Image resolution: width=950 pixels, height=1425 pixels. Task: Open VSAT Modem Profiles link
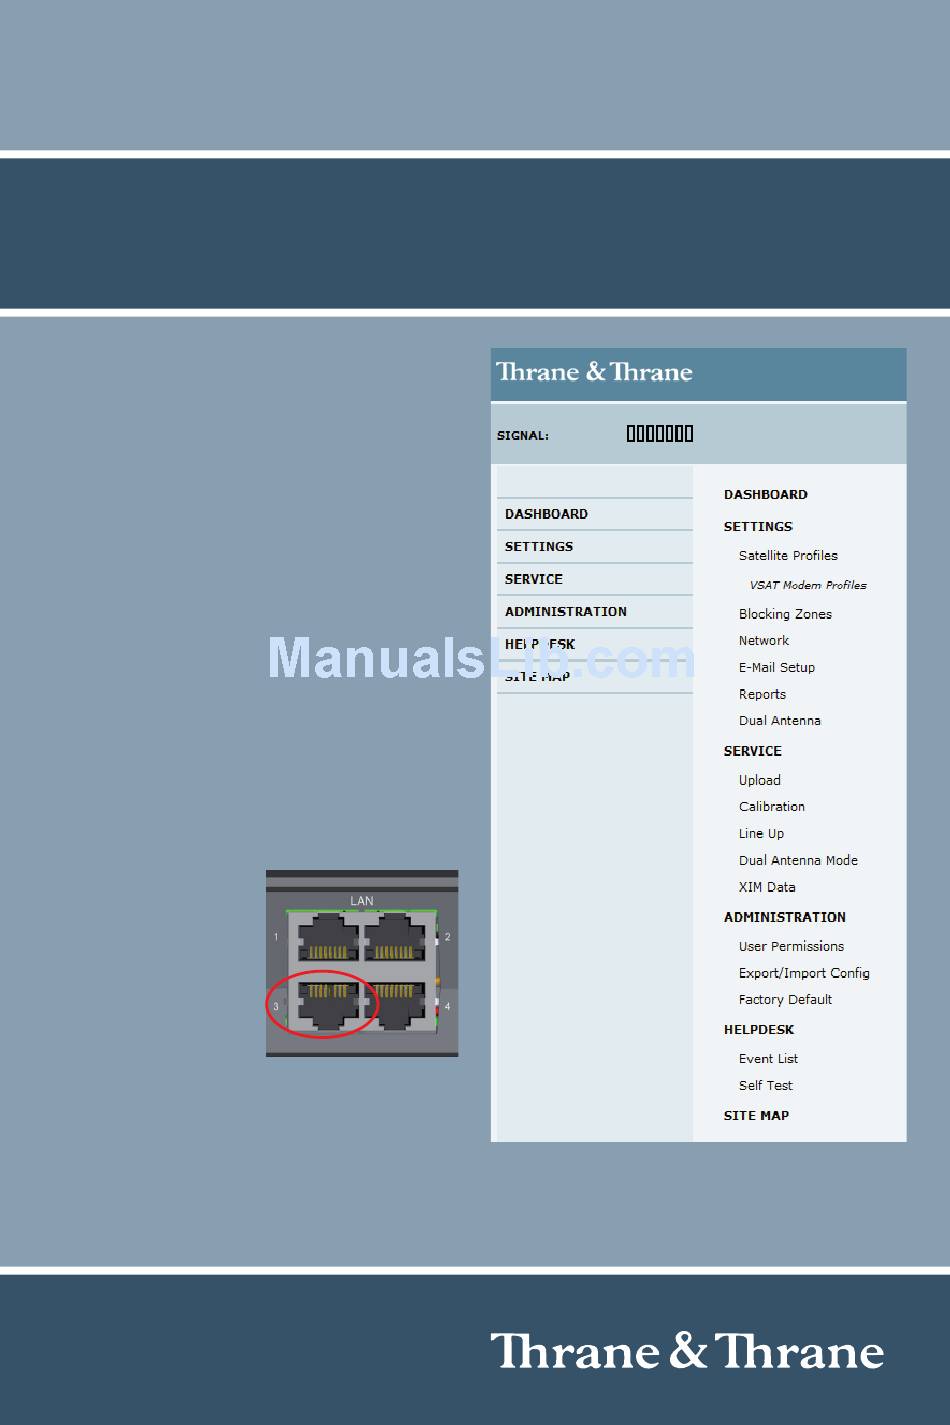coord(808,585)
